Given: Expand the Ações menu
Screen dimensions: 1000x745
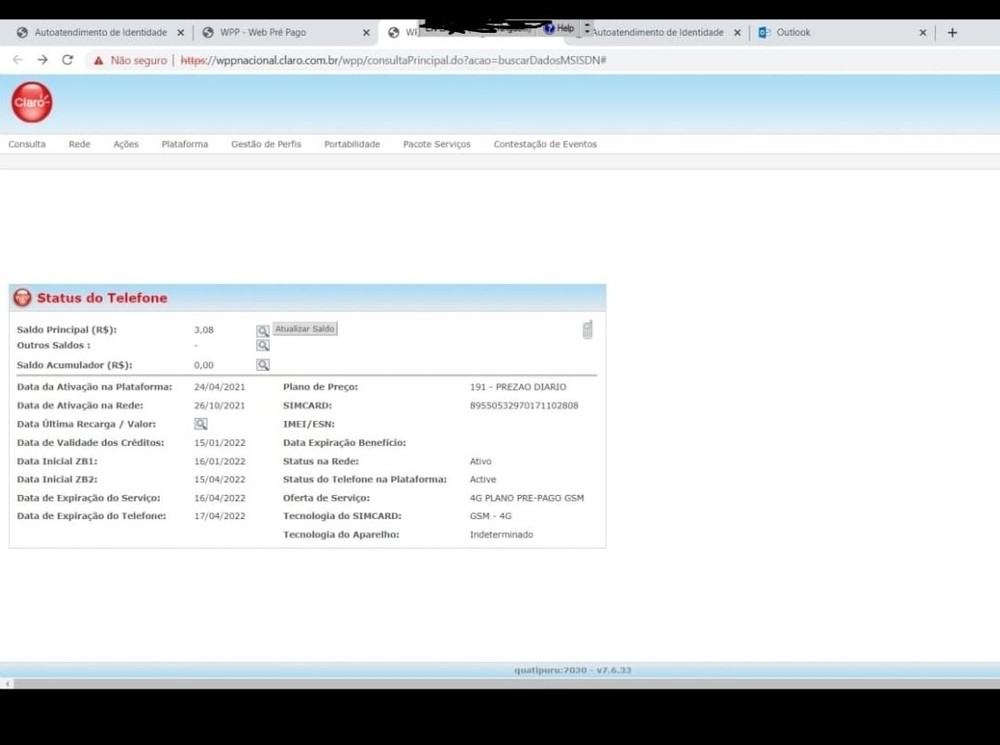Looking at the screenshot, I should (126, 144).
